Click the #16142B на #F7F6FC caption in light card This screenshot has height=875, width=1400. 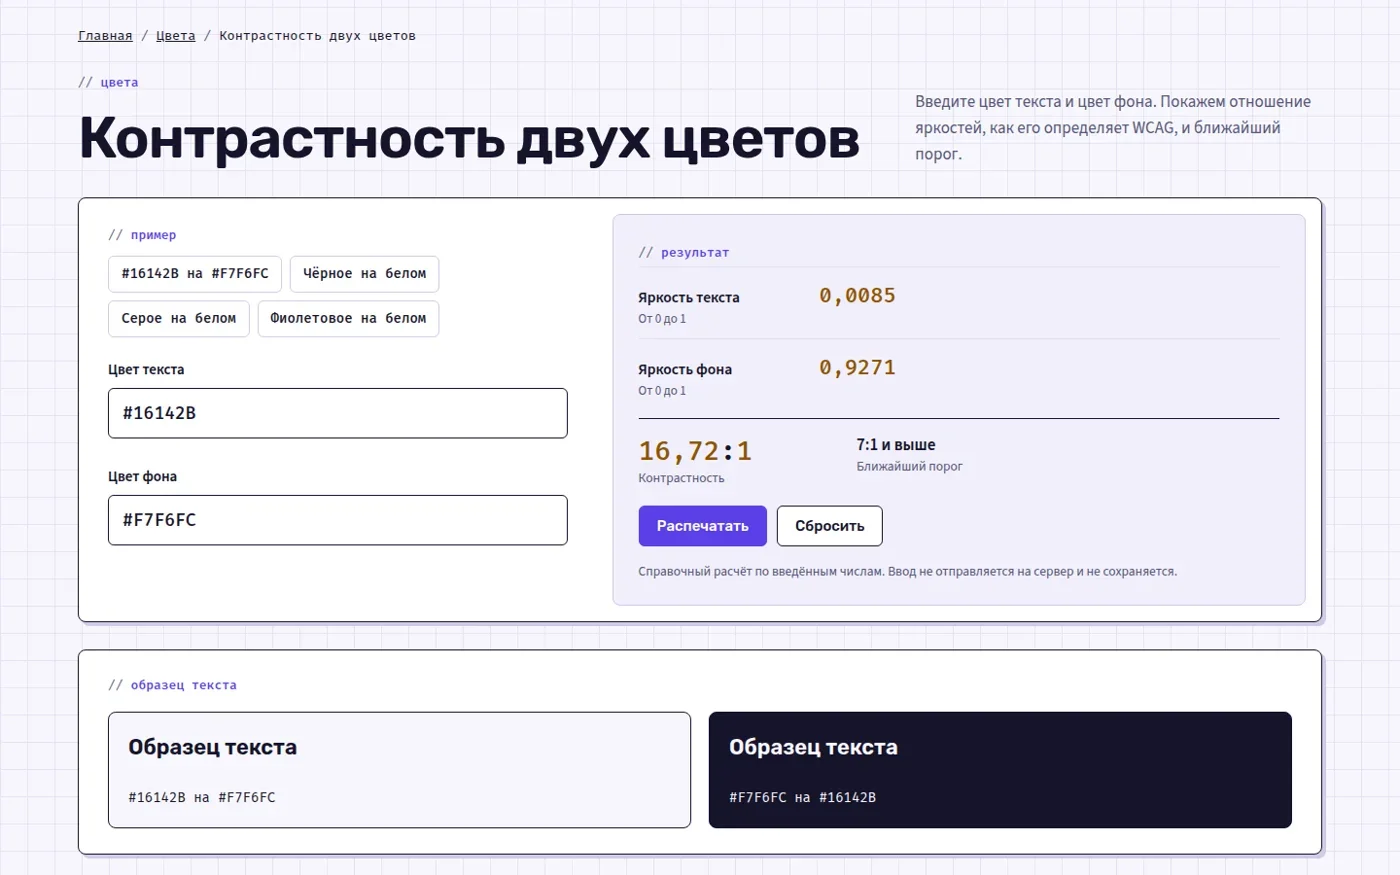click(x=202, y=798)
